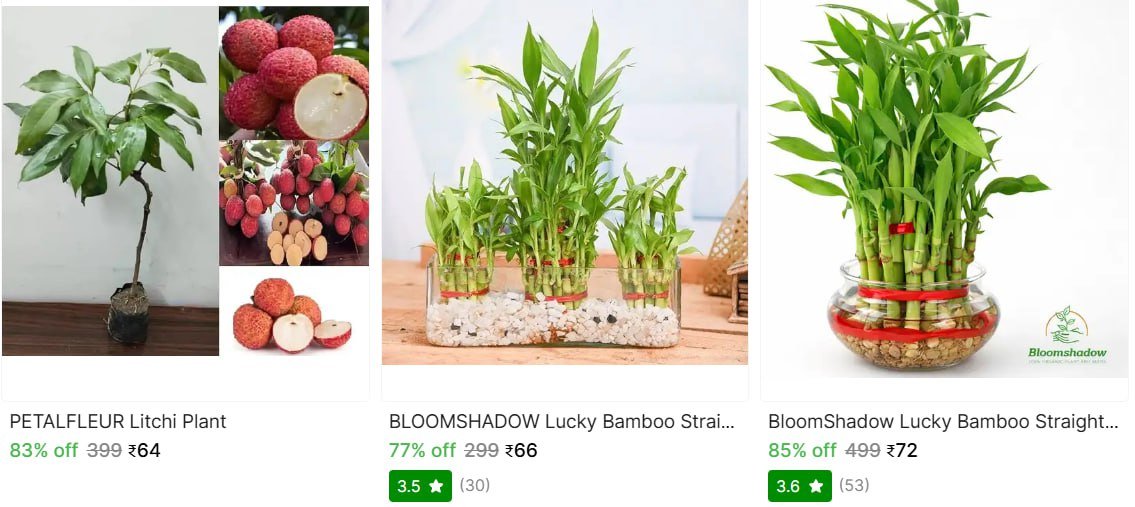Click the star icon in the 3.6 rating badge
This screenshot has height=507, width=1135.
click(x=815, y=486)
